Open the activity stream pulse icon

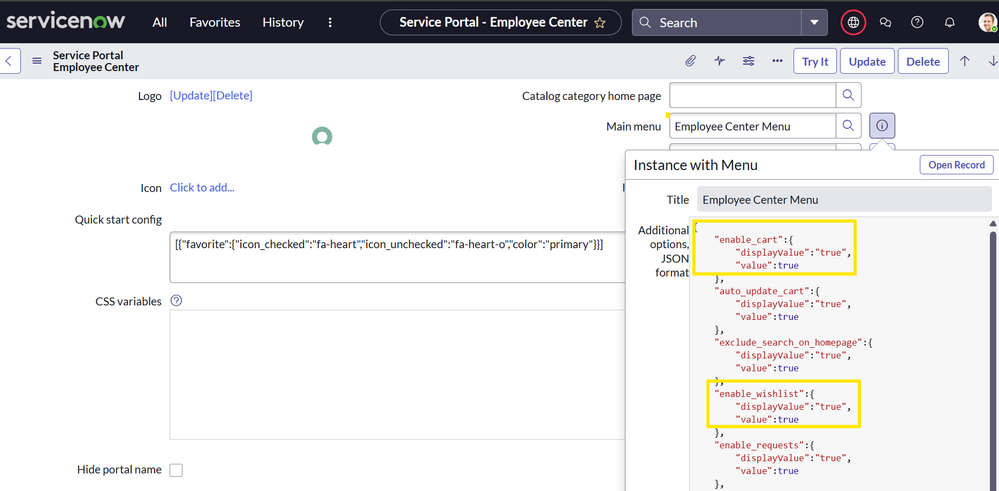click(720, 61)
